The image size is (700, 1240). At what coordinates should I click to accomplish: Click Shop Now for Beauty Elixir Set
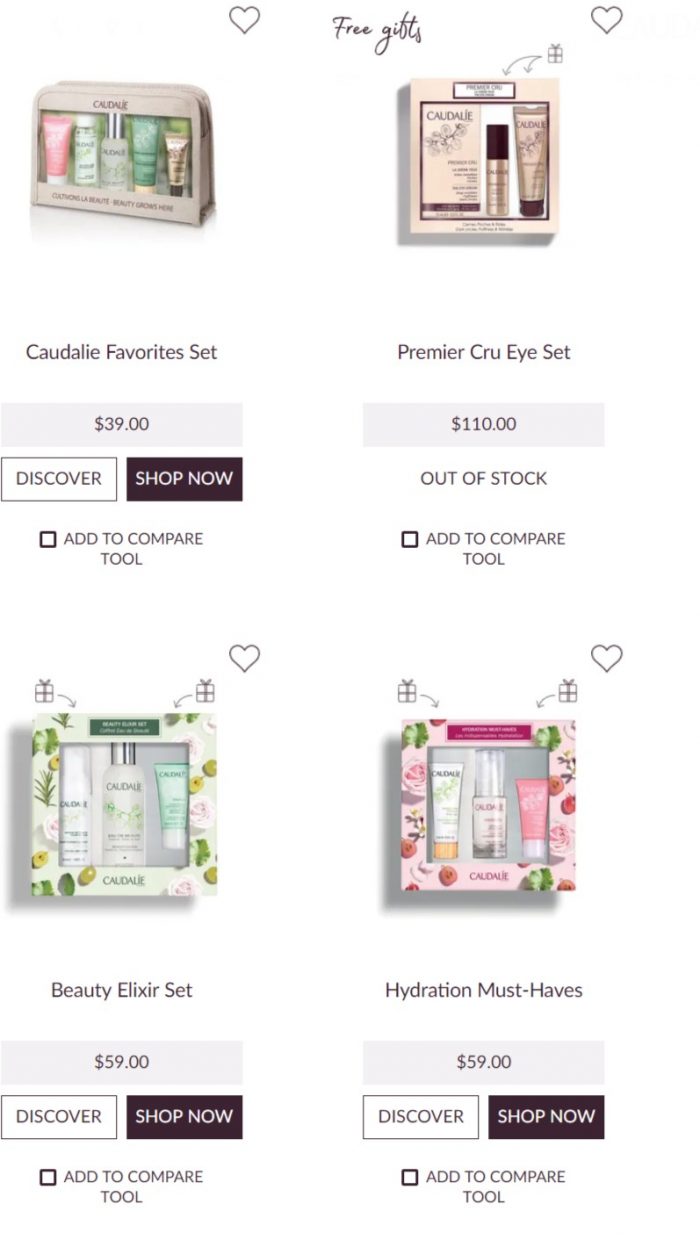(184, 1117)
